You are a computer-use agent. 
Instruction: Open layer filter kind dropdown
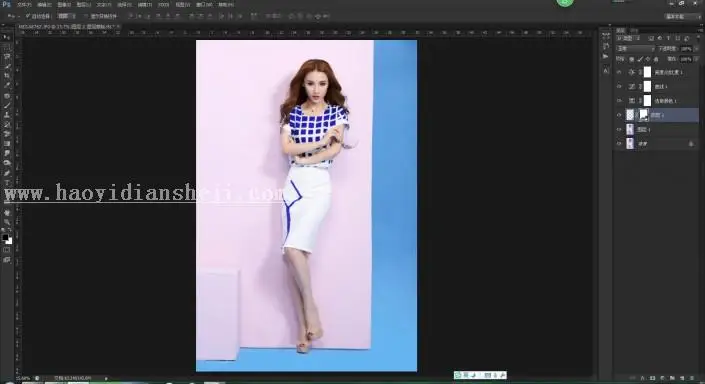click(628, 39)
